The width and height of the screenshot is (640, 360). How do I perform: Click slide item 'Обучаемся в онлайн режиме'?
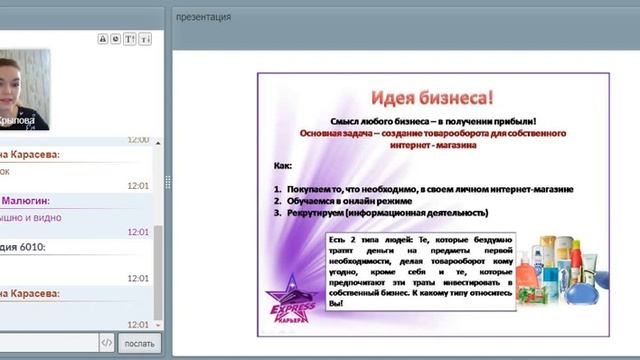click(349, 201)
